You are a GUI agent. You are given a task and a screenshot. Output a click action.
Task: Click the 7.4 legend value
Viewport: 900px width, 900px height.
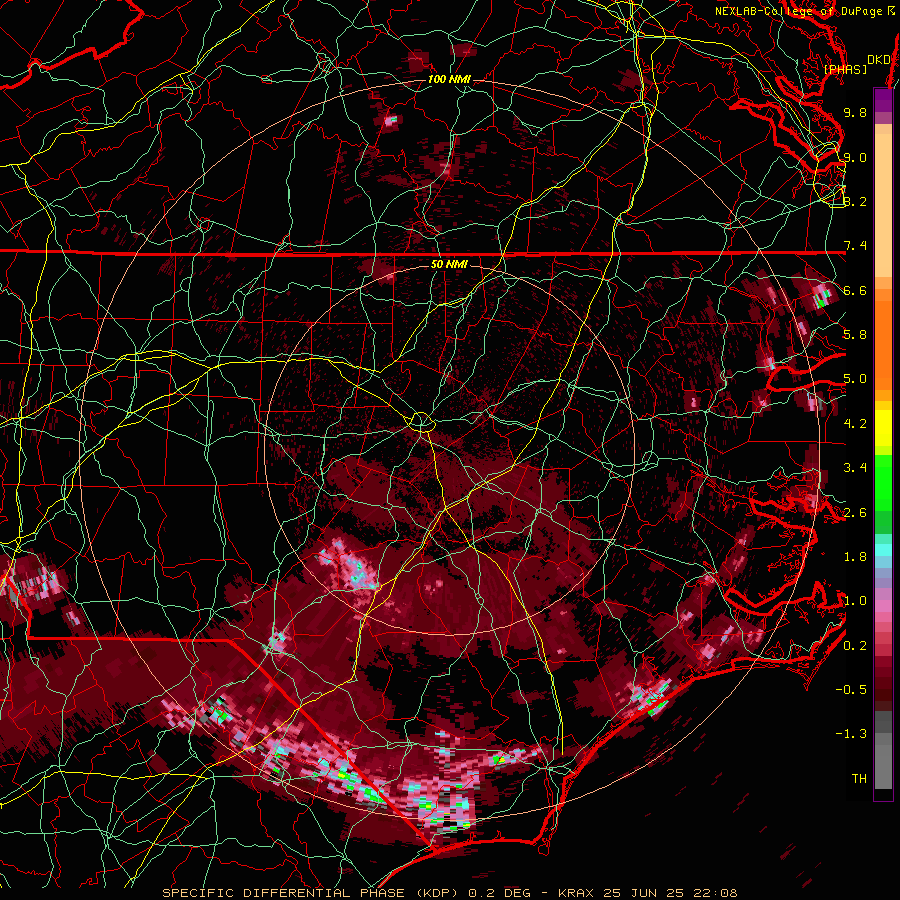pyautogui.click(x=855, y=246)
